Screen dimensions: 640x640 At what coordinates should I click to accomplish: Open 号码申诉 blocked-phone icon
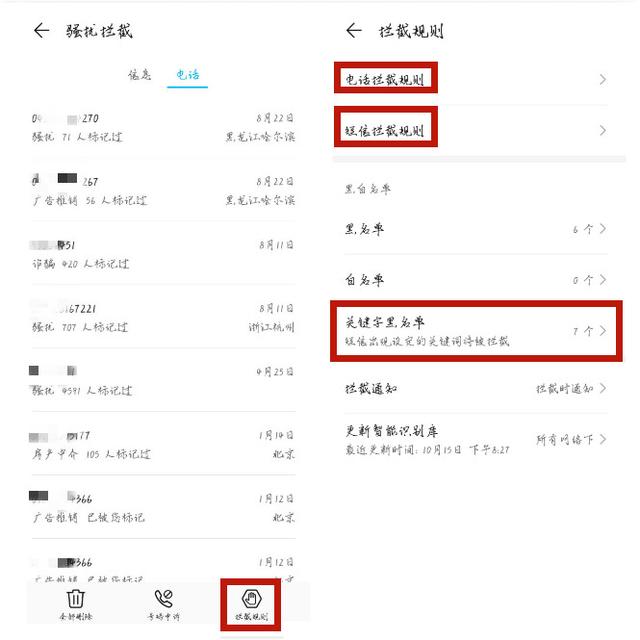point(164,598)
